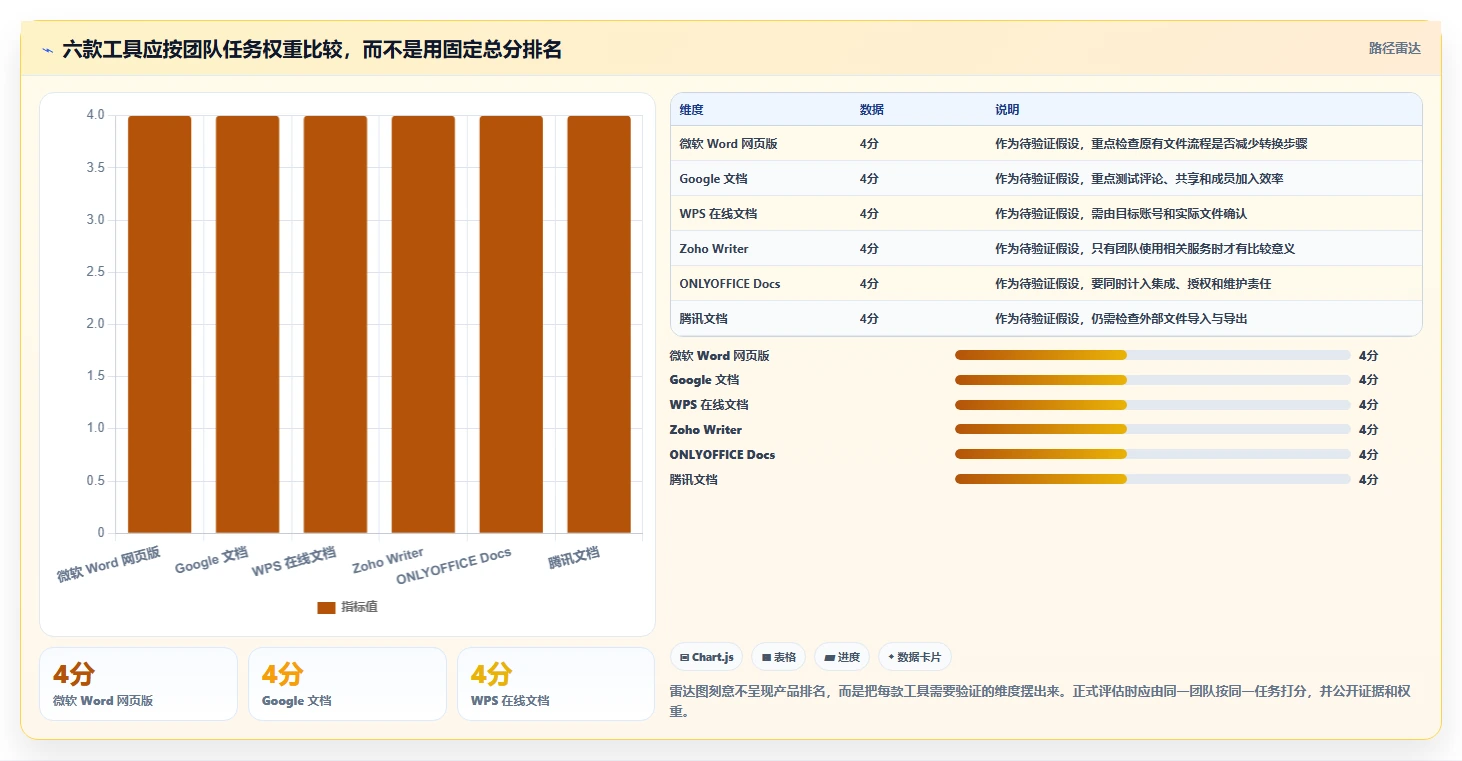Select the ONLYOFFICE Docs table row name
Image resolution: width=1462 pixels, height=761 pixels.
tap(730, 284)
